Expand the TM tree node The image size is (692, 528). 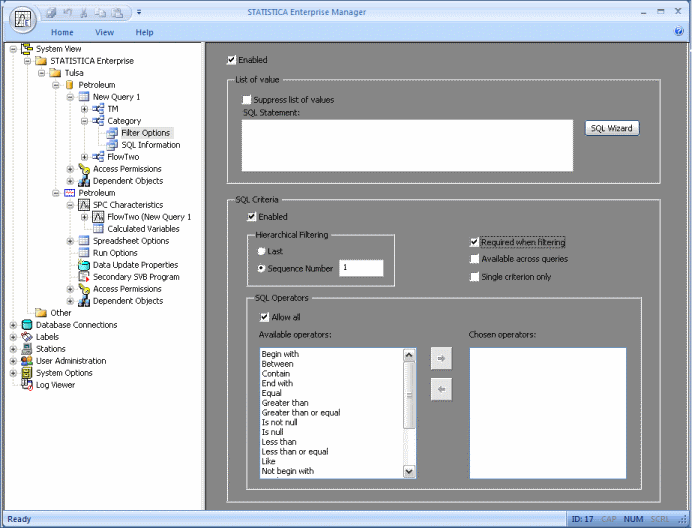[85, 109]
